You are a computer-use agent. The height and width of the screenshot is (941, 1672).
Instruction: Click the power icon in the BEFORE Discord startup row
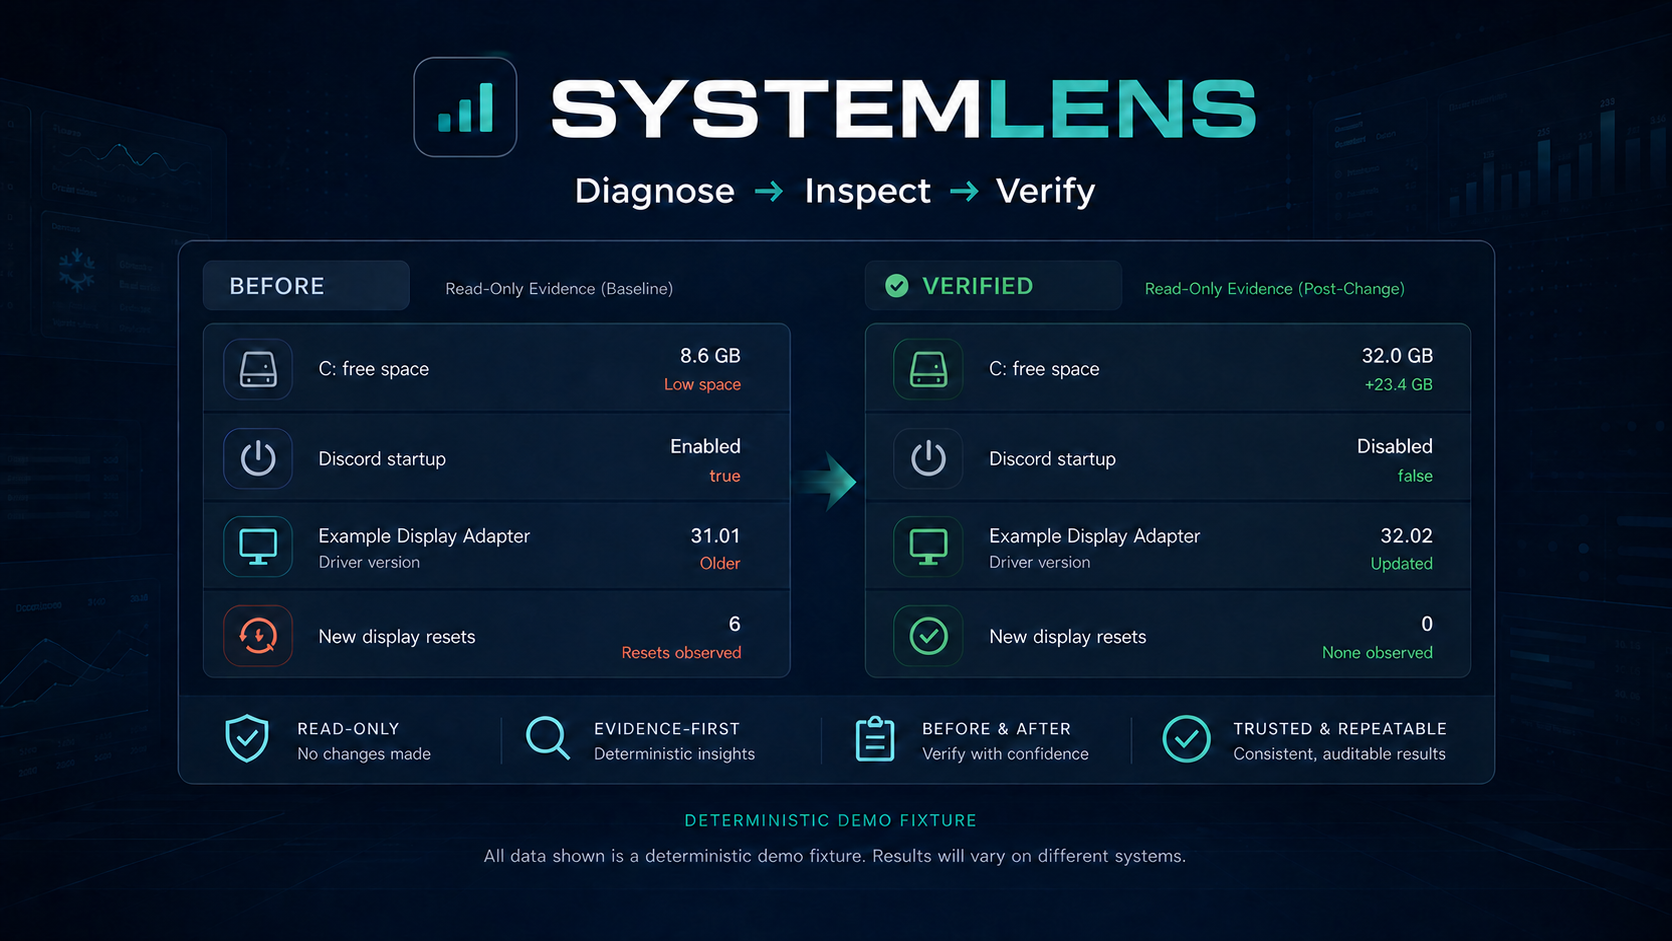click(x=258, y=458)
